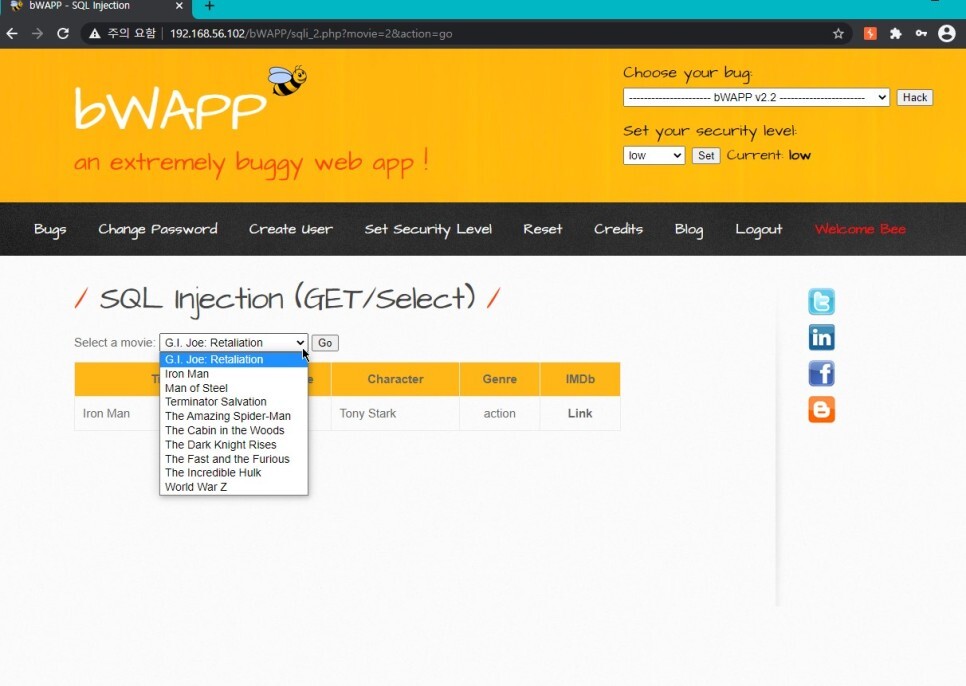The width and height of the screenshot is (966, 686).
Task: Click the browser back arrow
Action: pos(12,34)
